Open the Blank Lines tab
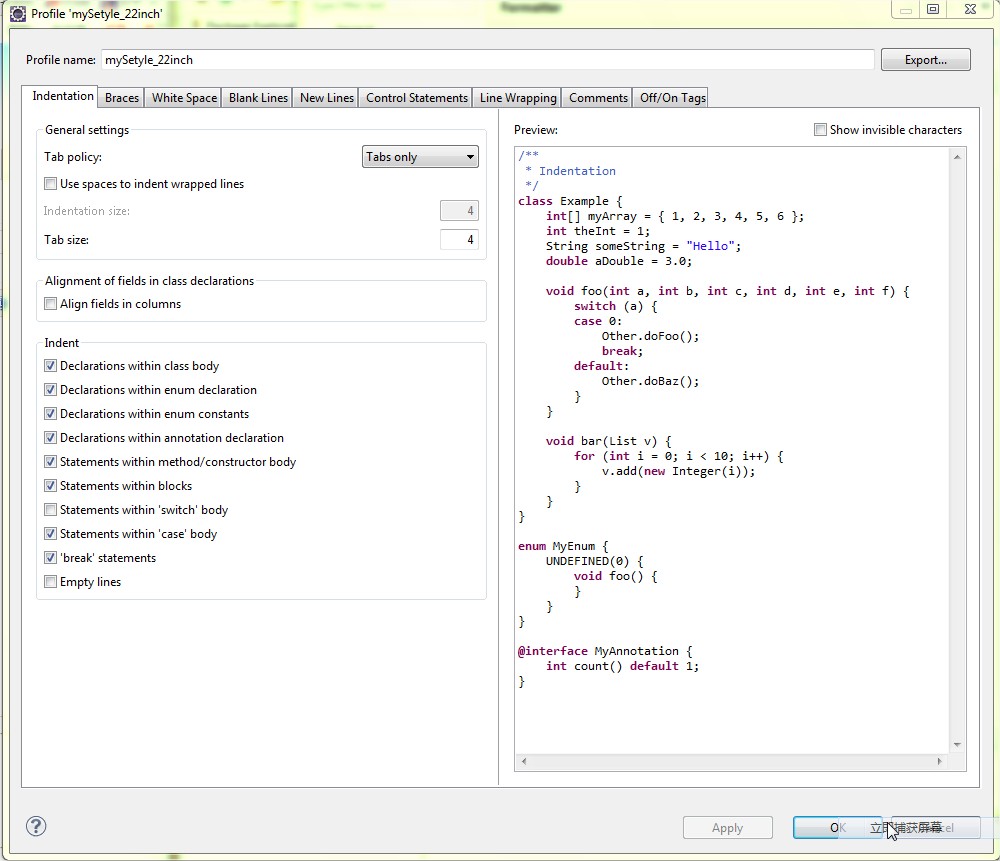 (258, 98)
